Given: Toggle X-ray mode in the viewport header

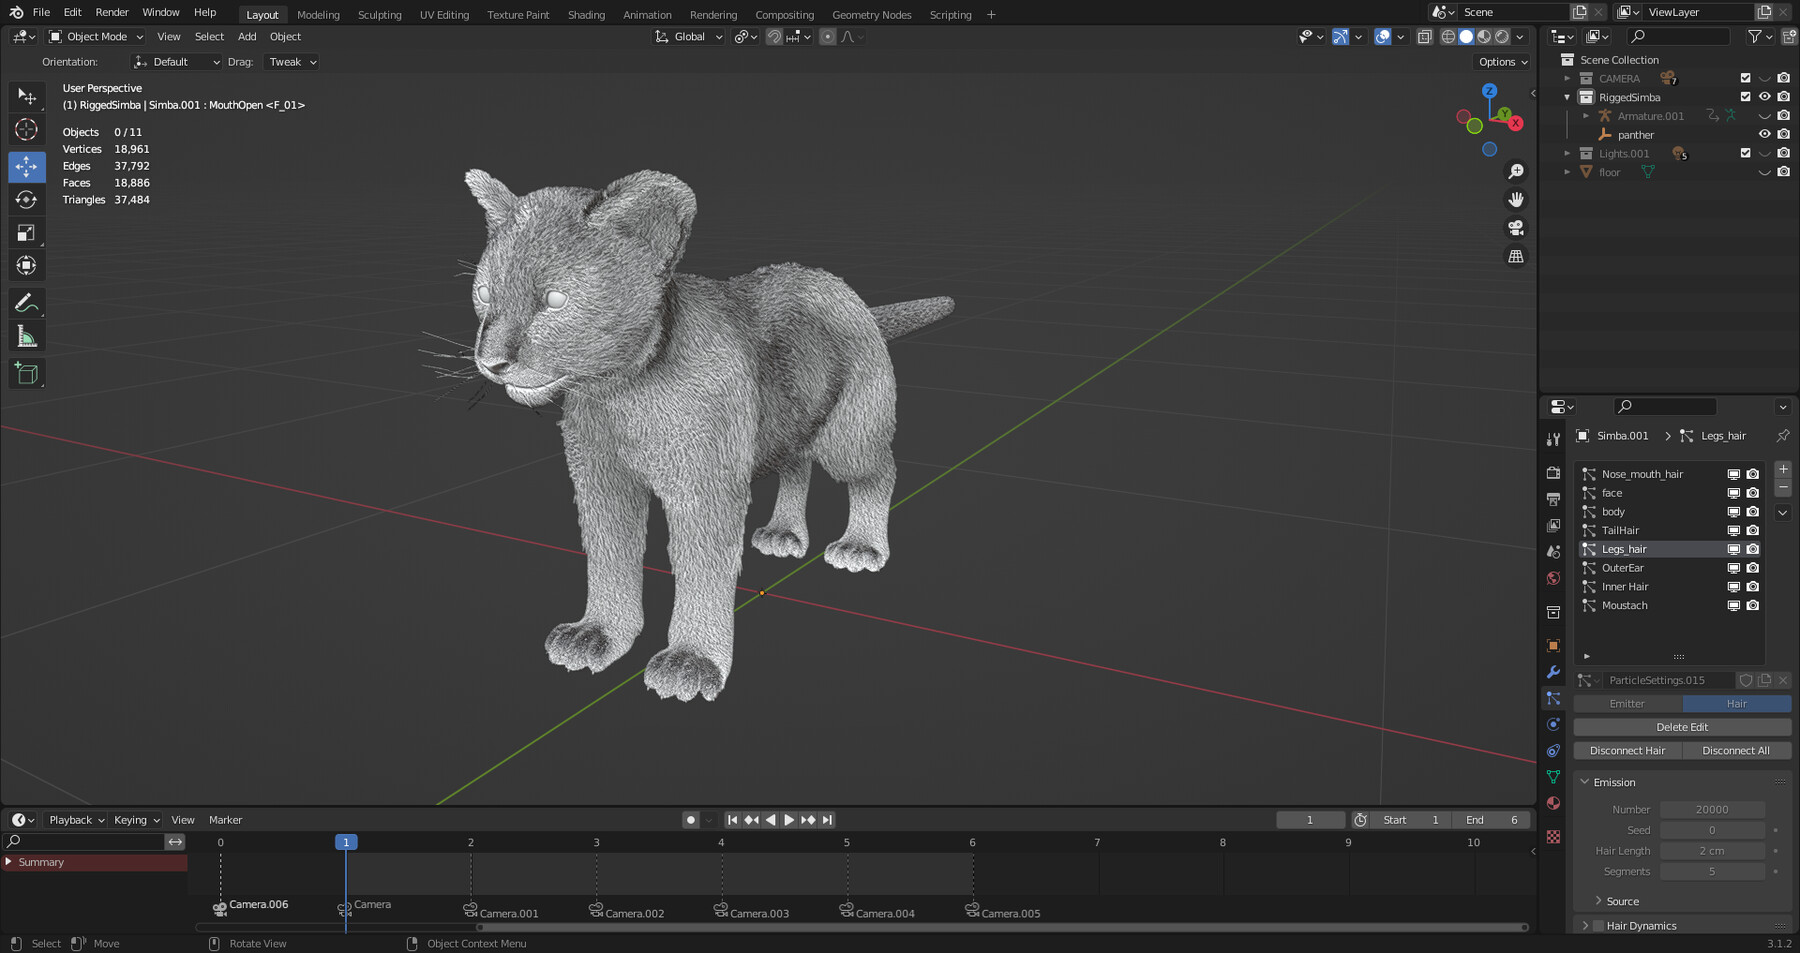Looking at the screenshot, I should 1426,36.
